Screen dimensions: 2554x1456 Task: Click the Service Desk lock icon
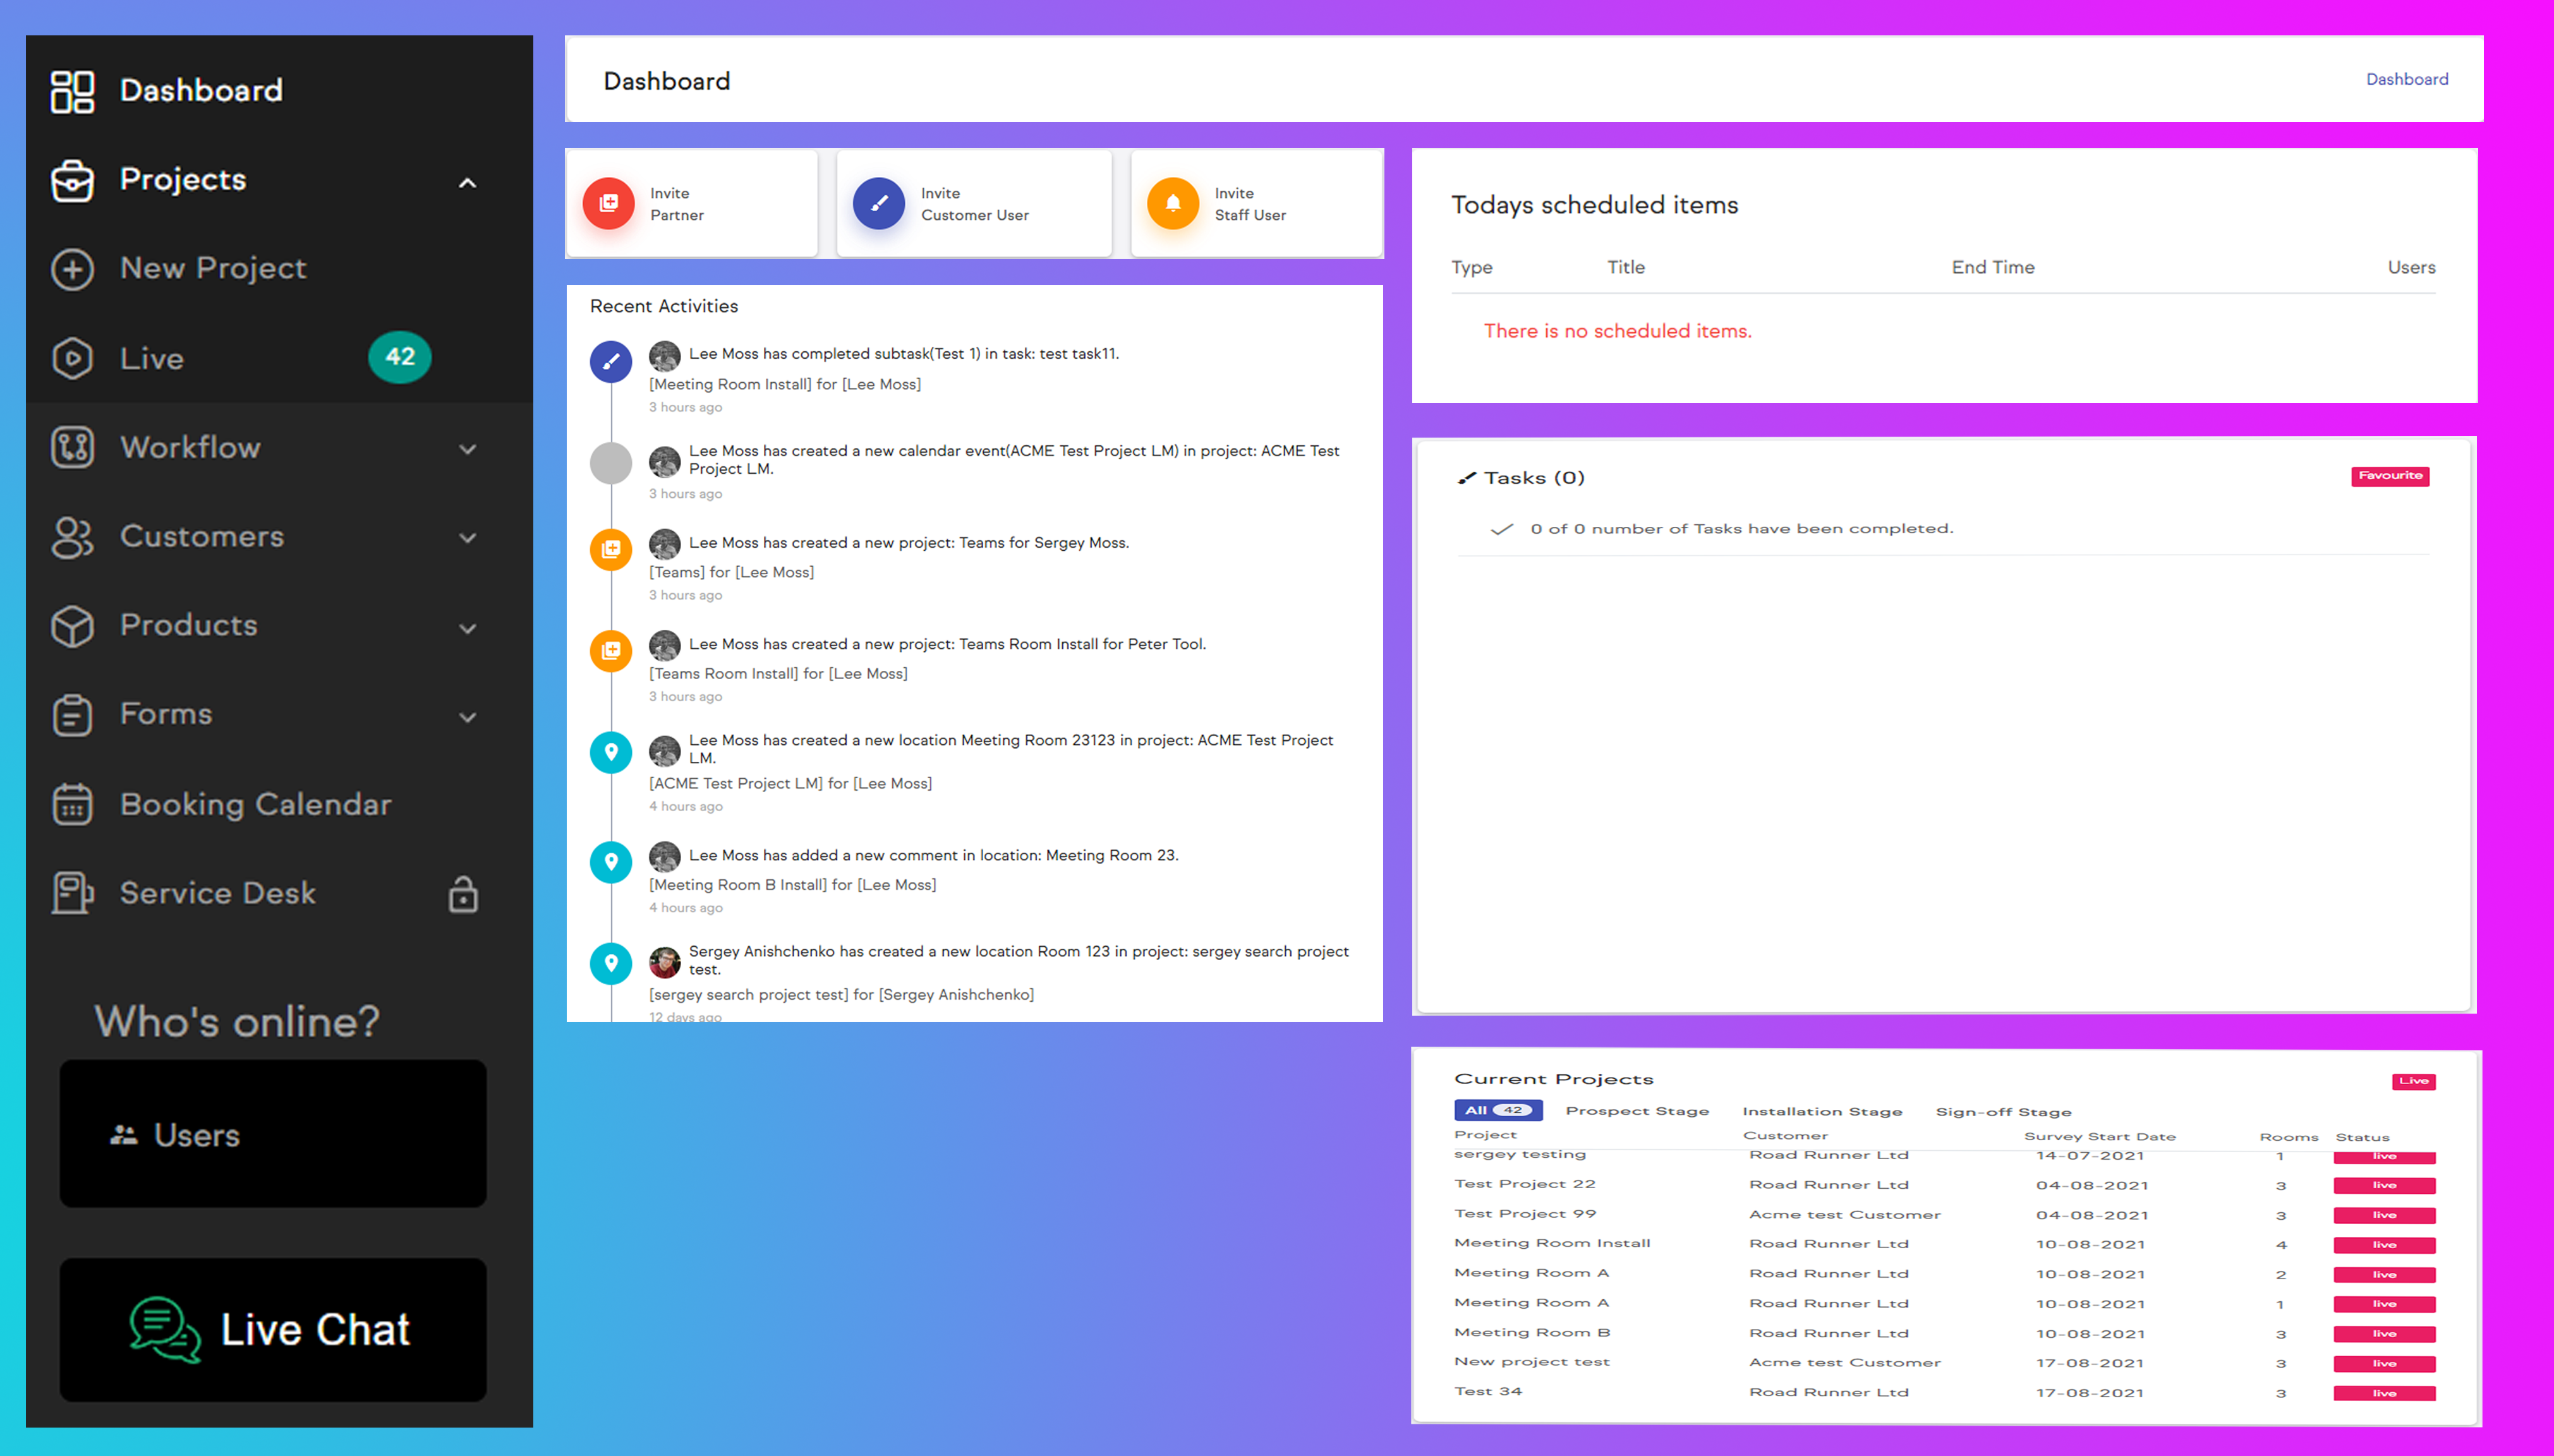pos(463,894)
